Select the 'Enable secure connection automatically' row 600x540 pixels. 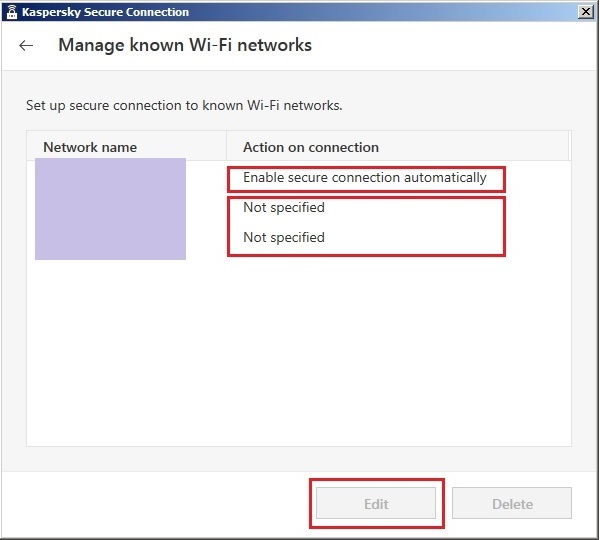365,178
